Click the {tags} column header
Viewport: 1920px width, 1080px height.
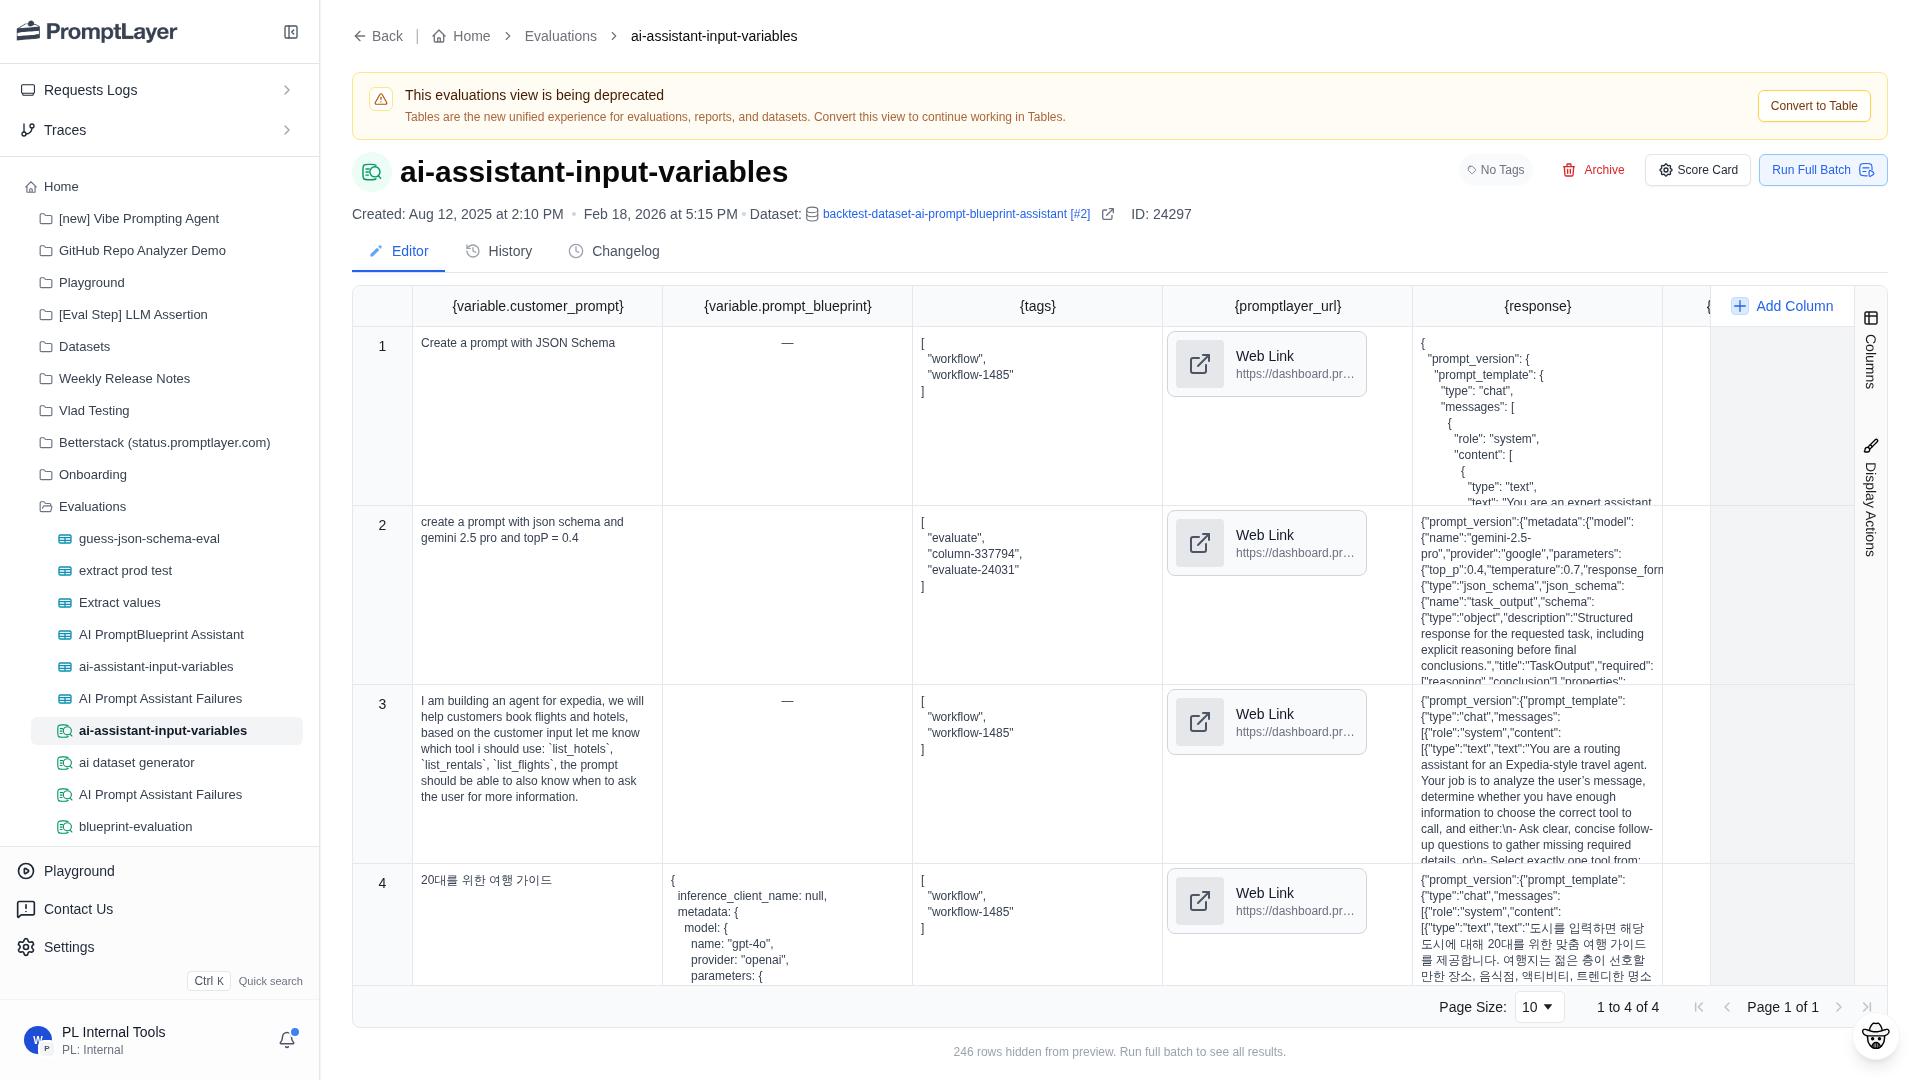click(x=1038, y=306)
